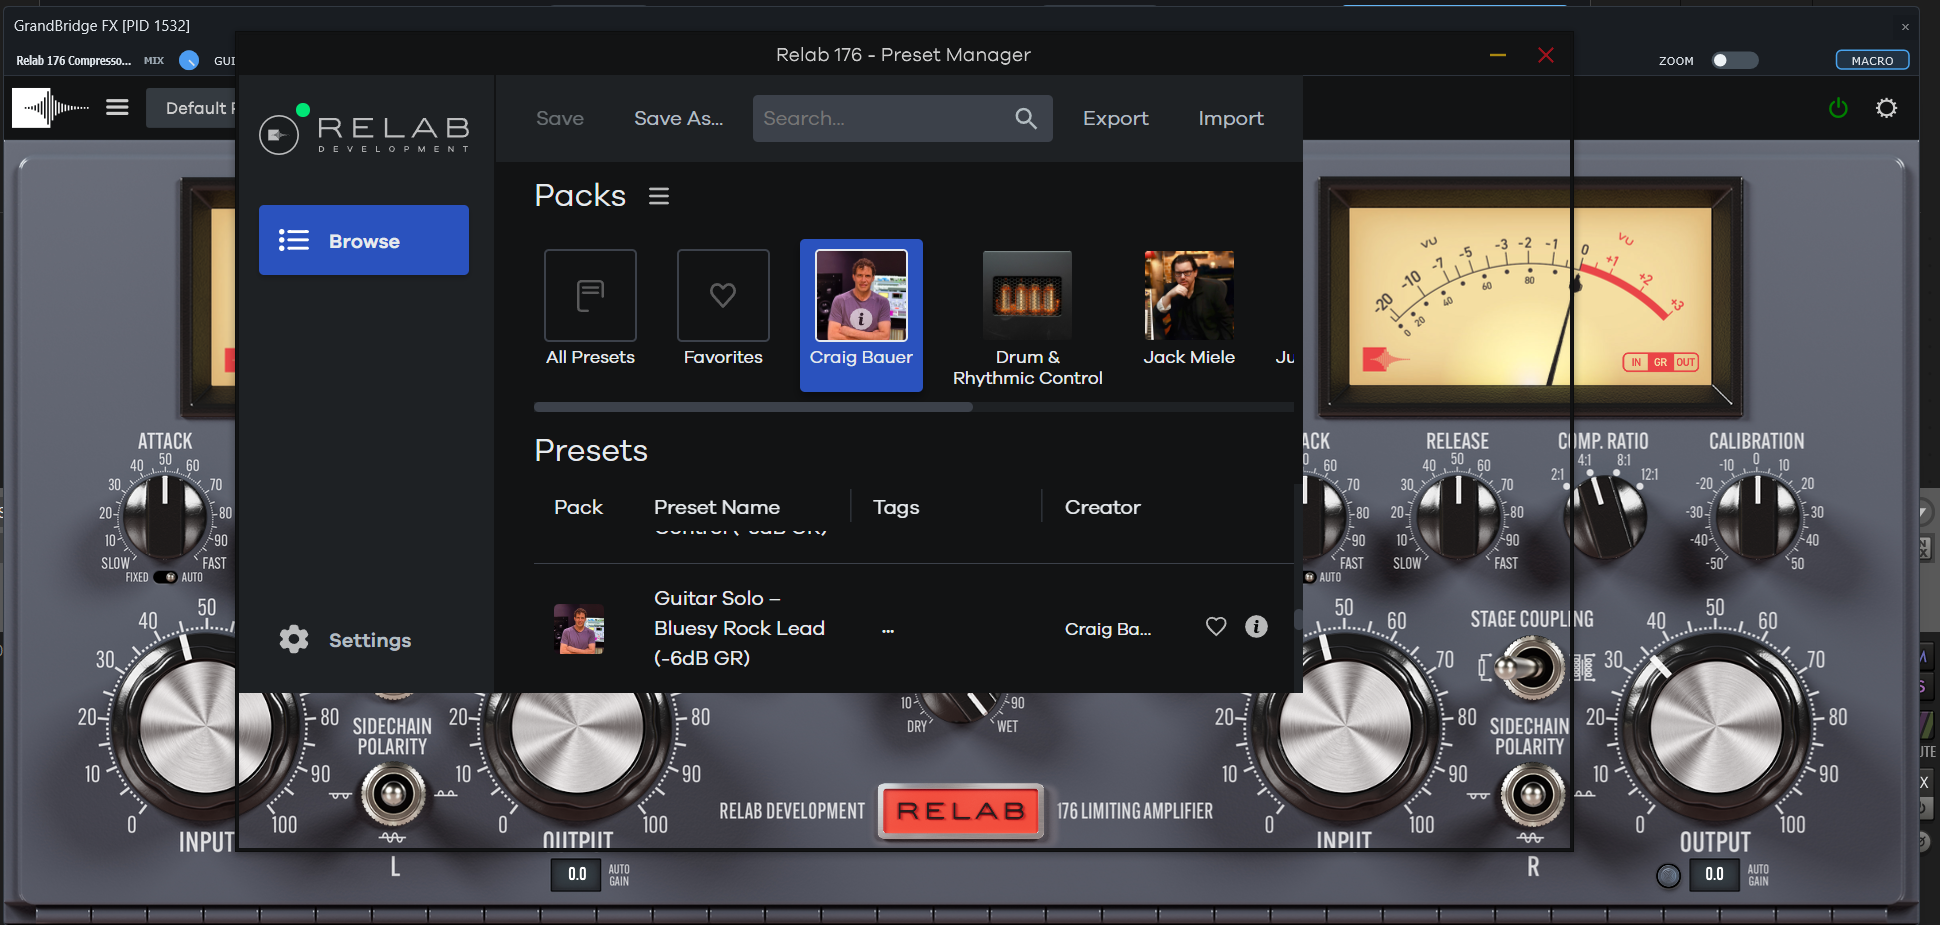This screenshot has width=1940, height=925.
Task: Select the Drum & Rhythmic Control pack
Action: [x=1027, y=319]
